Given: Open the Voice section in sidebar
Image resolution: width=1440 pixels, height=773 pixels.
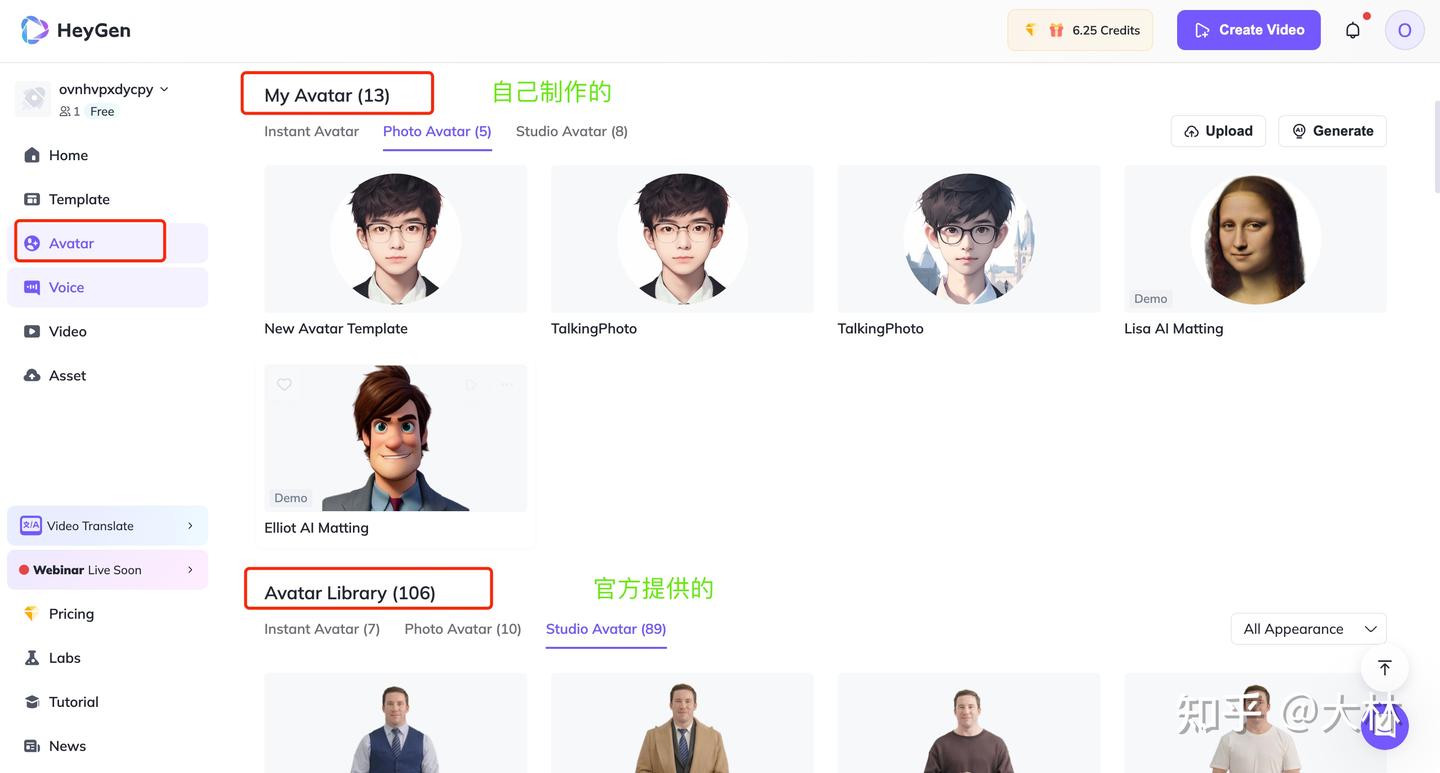Looking at the screenshot, I should click(66, 287).
